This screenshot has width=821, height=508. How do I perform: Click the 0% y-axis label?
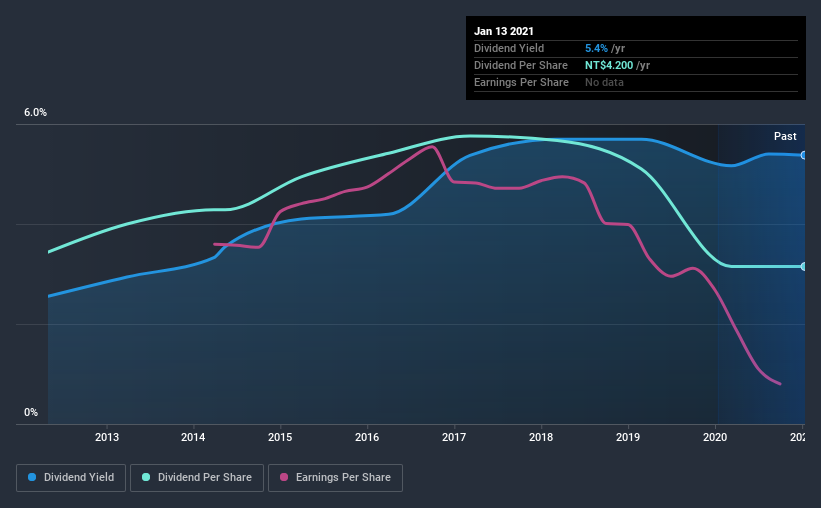tap(31, 413)
